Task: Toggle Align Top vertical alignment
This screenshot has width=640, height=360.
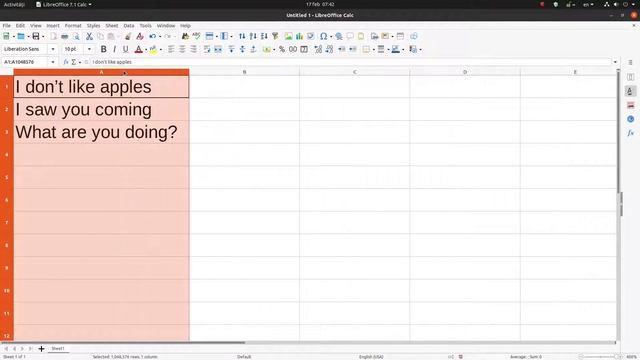Action: point(231,49)
